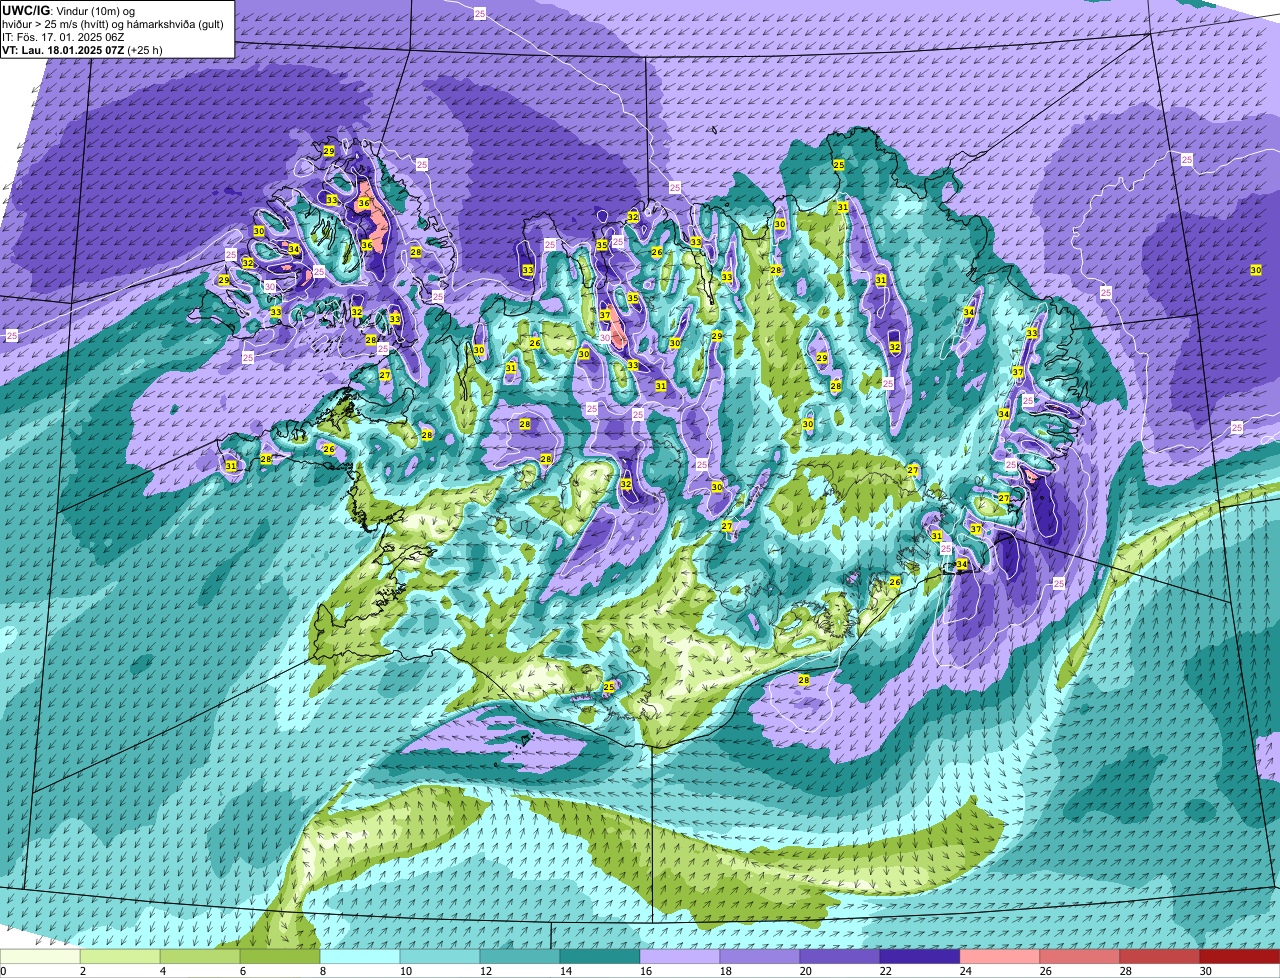Select the 8–10 m/s light cyan swatch
The height and width of the screenshot is (978, 1280).
click(360, 956)
